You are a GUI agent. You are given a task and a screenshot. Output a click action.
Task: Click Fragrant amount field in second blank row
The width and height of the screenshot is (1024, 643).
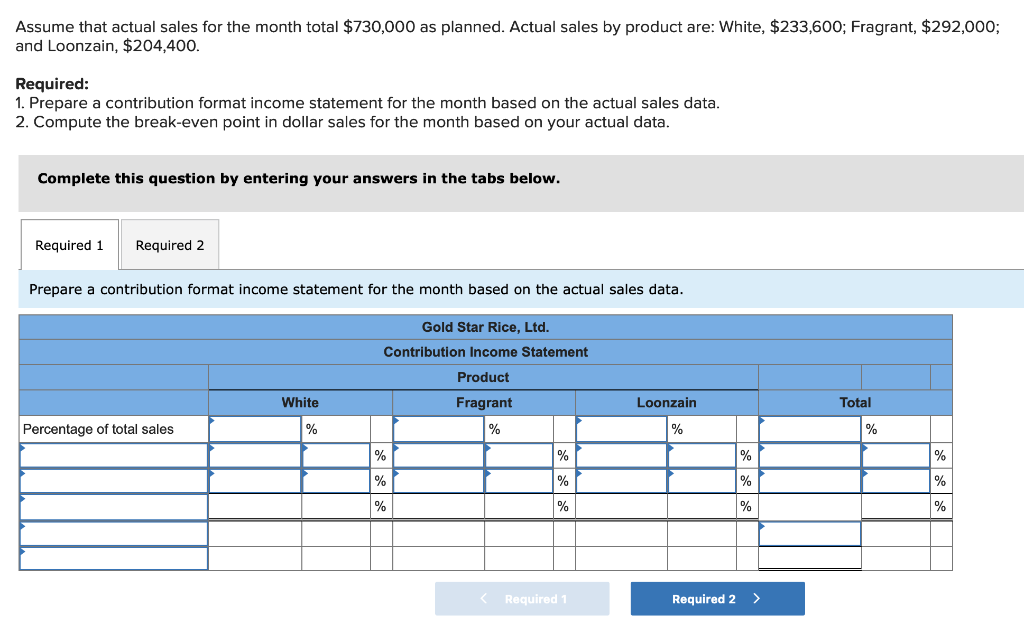(x=439, y=481)
